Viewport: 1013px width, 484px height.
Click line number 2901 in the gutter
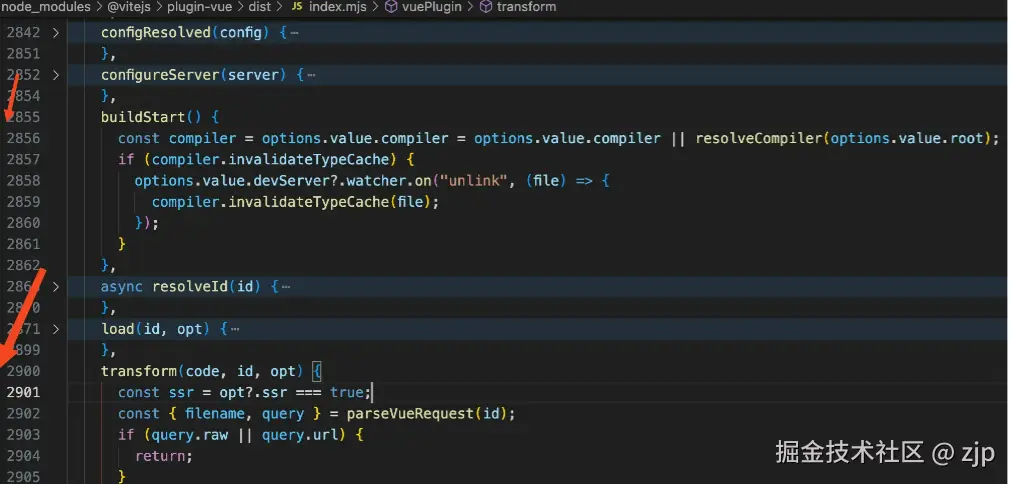coord(23,392)
